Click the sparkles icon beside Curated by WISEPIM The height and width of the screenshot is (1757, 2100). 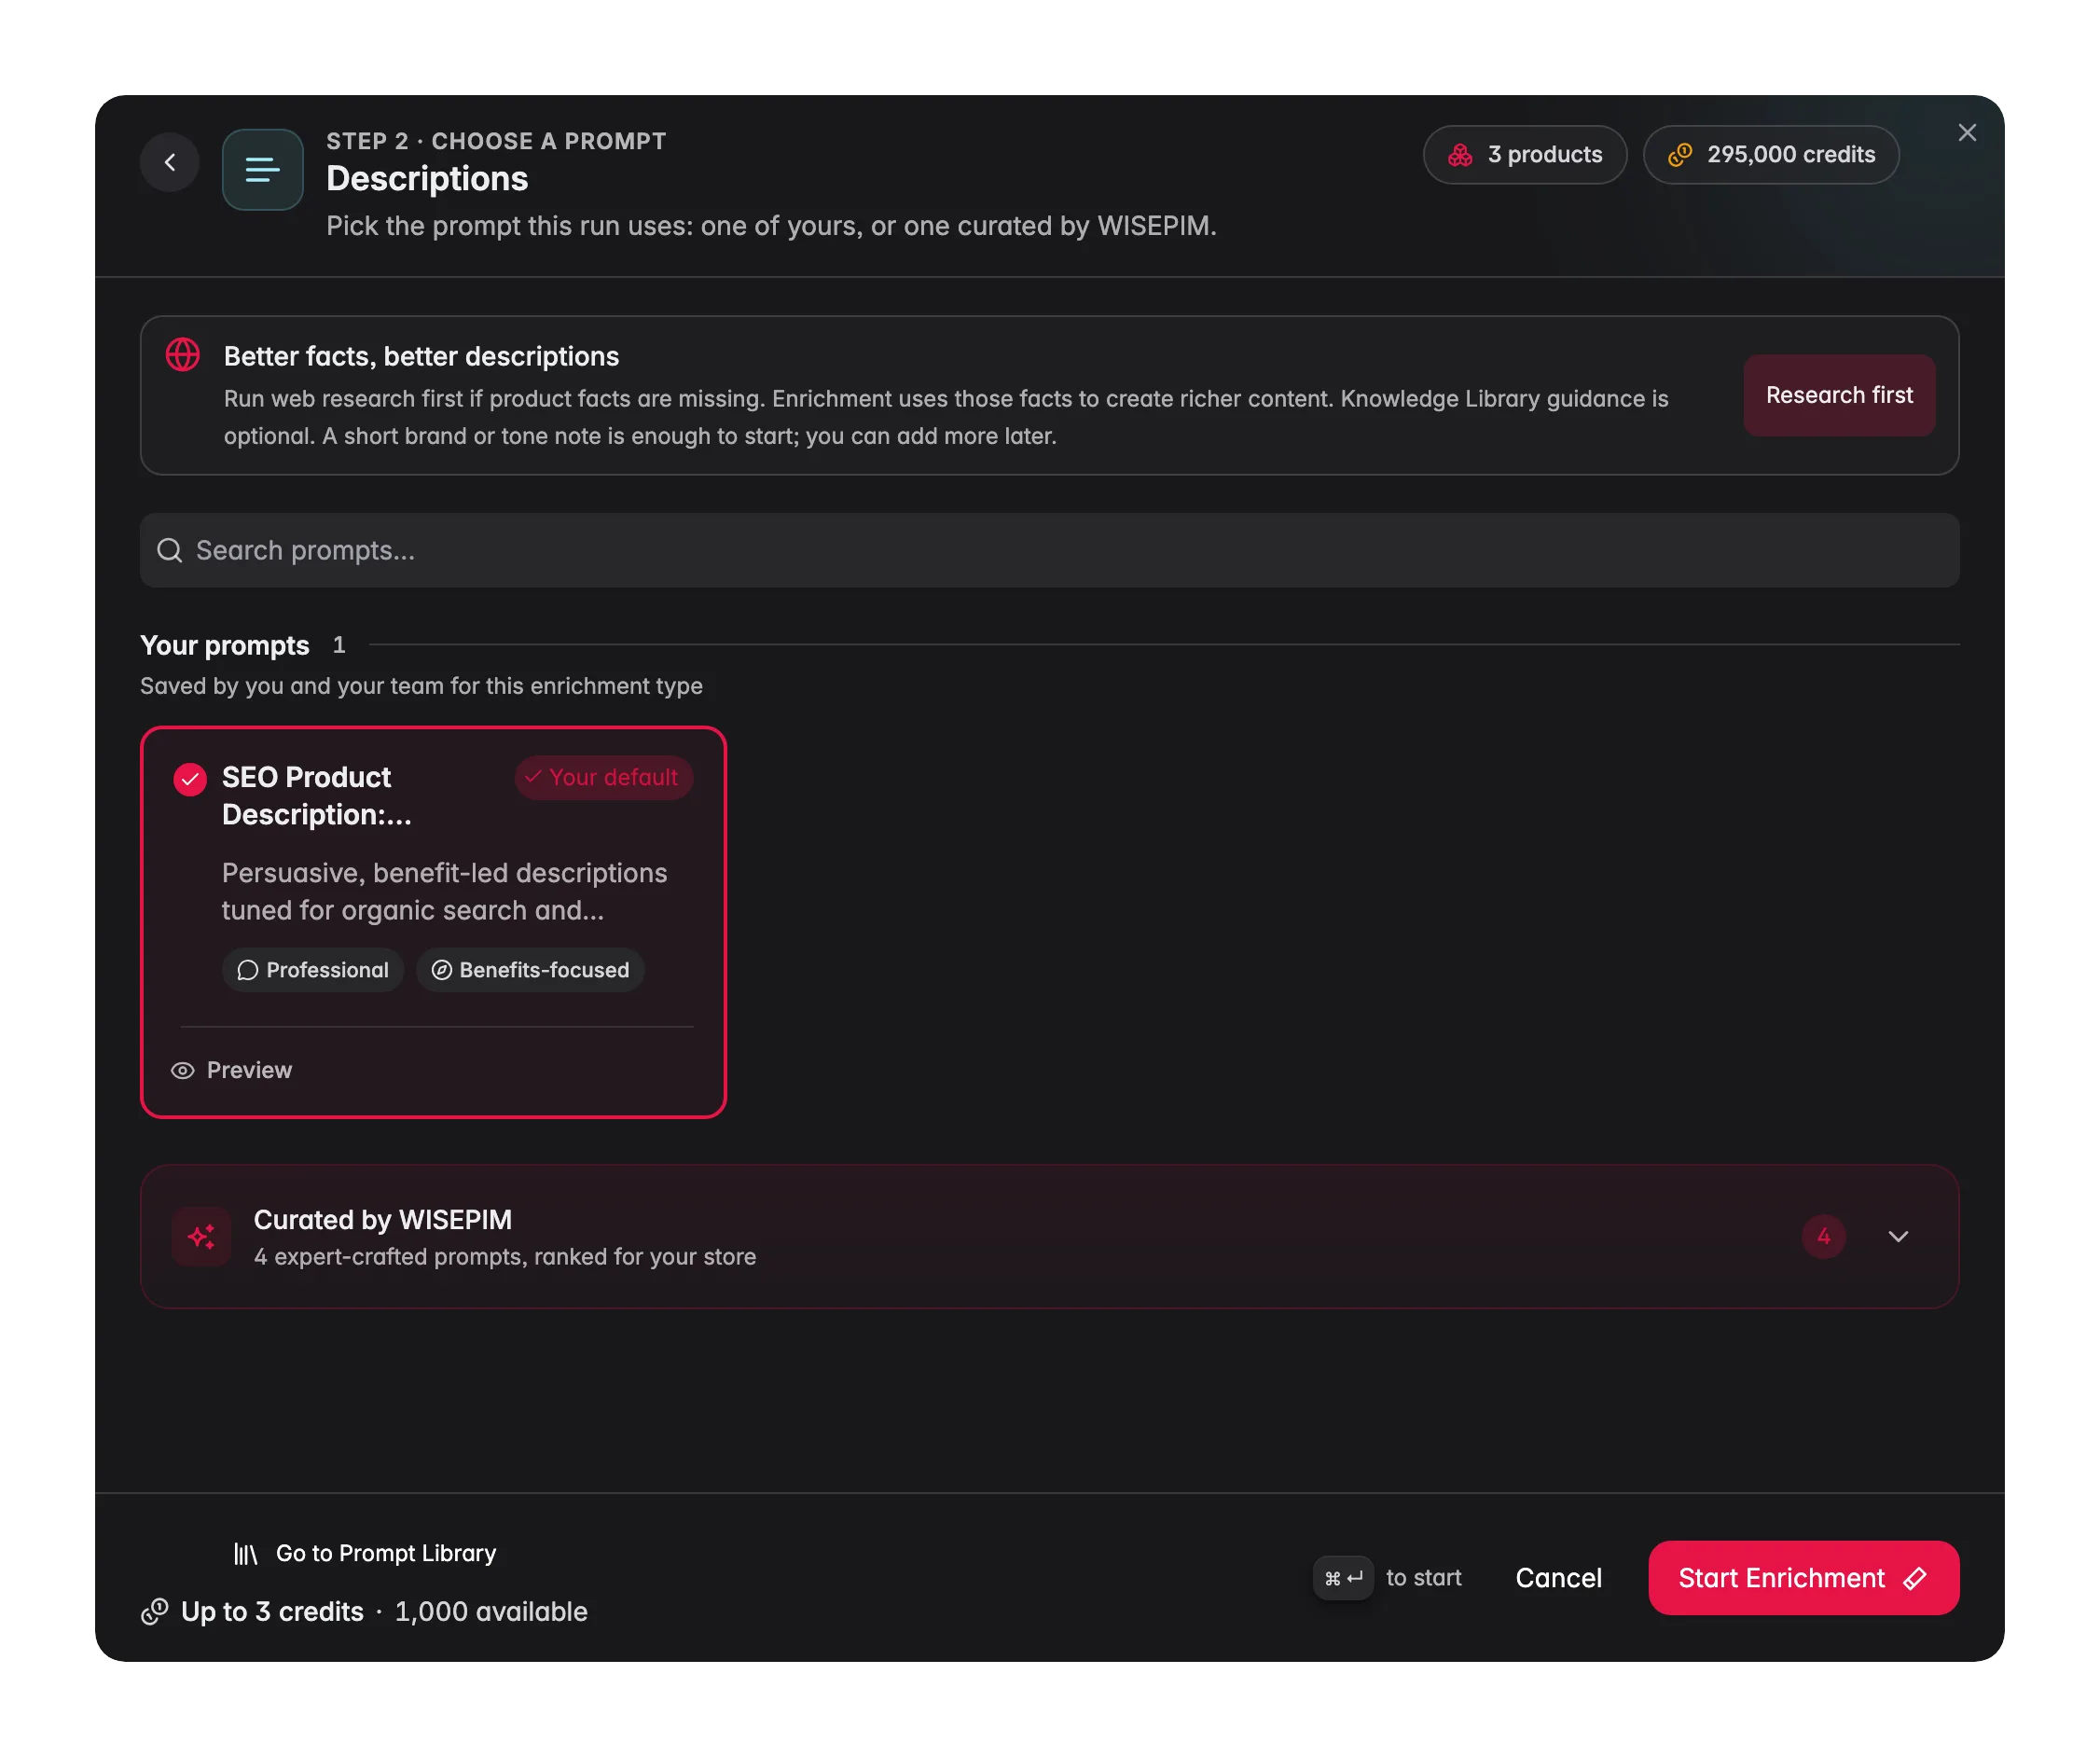pyautogui.click(x=202, y=1236)
